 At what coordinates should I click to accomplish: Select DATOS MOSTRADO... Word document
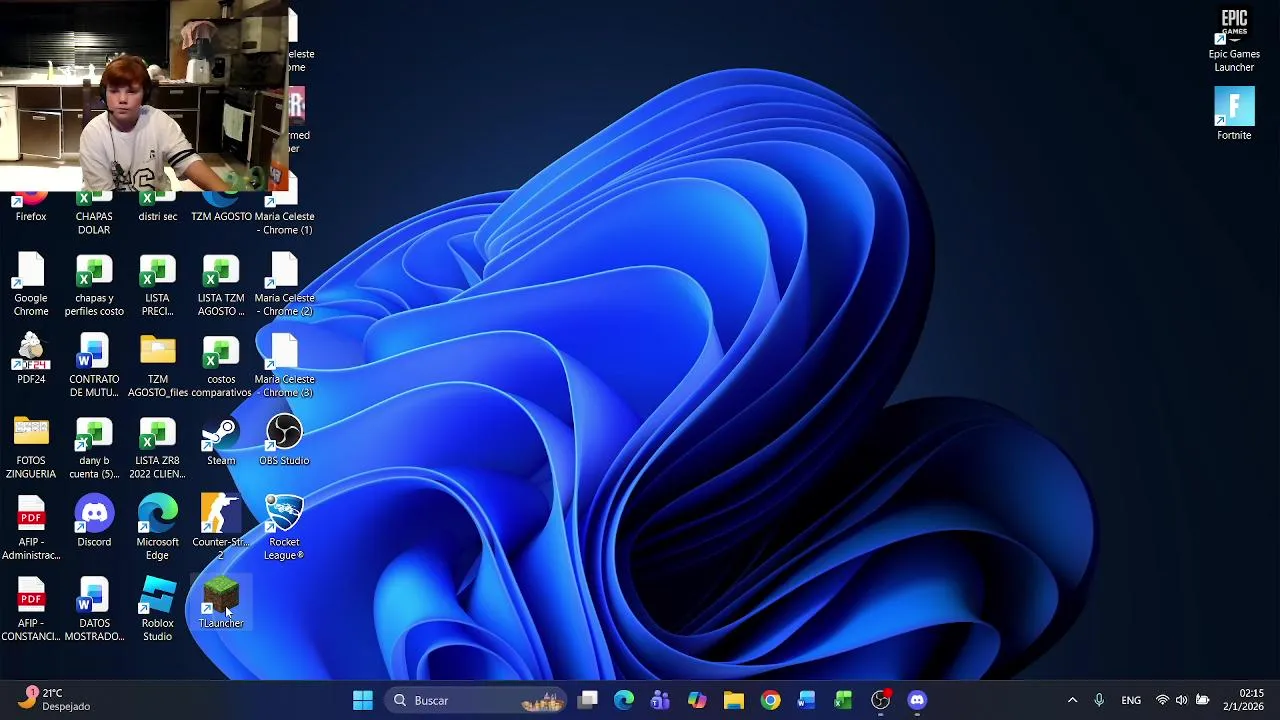click(x=94, y=608)
